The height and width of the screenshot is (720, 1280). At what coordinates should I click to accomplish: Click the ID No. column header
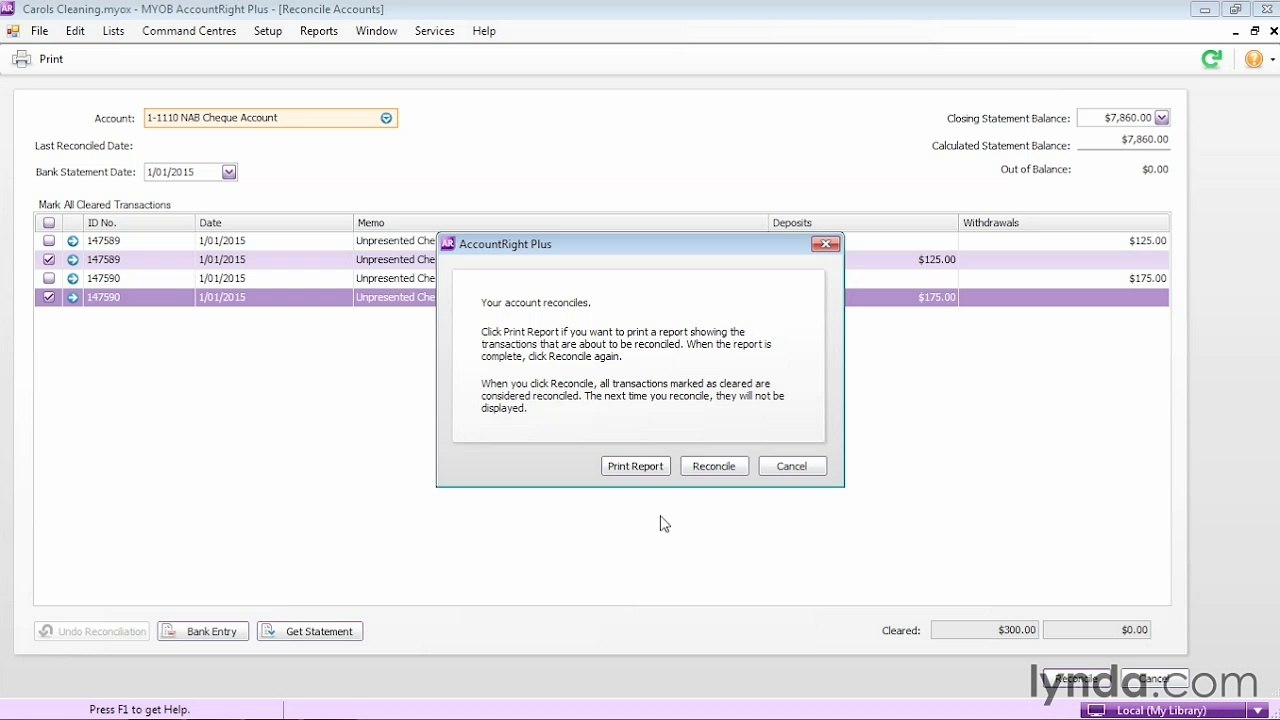point(139,223)
